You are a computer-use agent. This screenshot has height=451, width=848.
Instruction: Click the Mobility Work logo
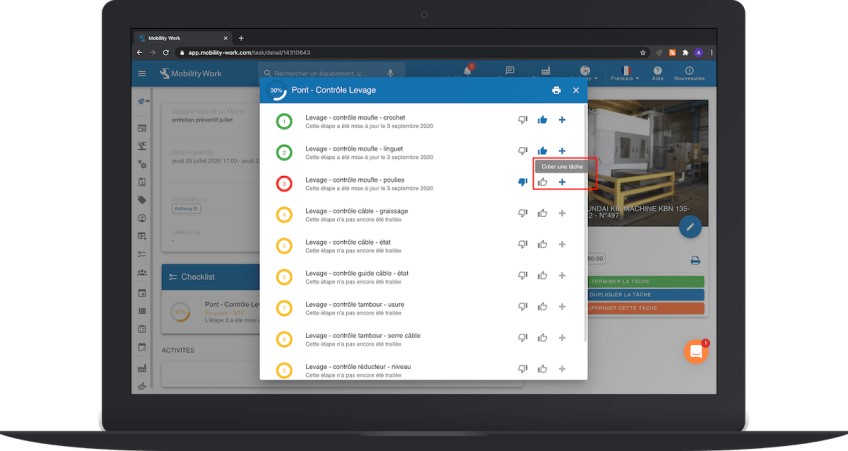(190, 74)
